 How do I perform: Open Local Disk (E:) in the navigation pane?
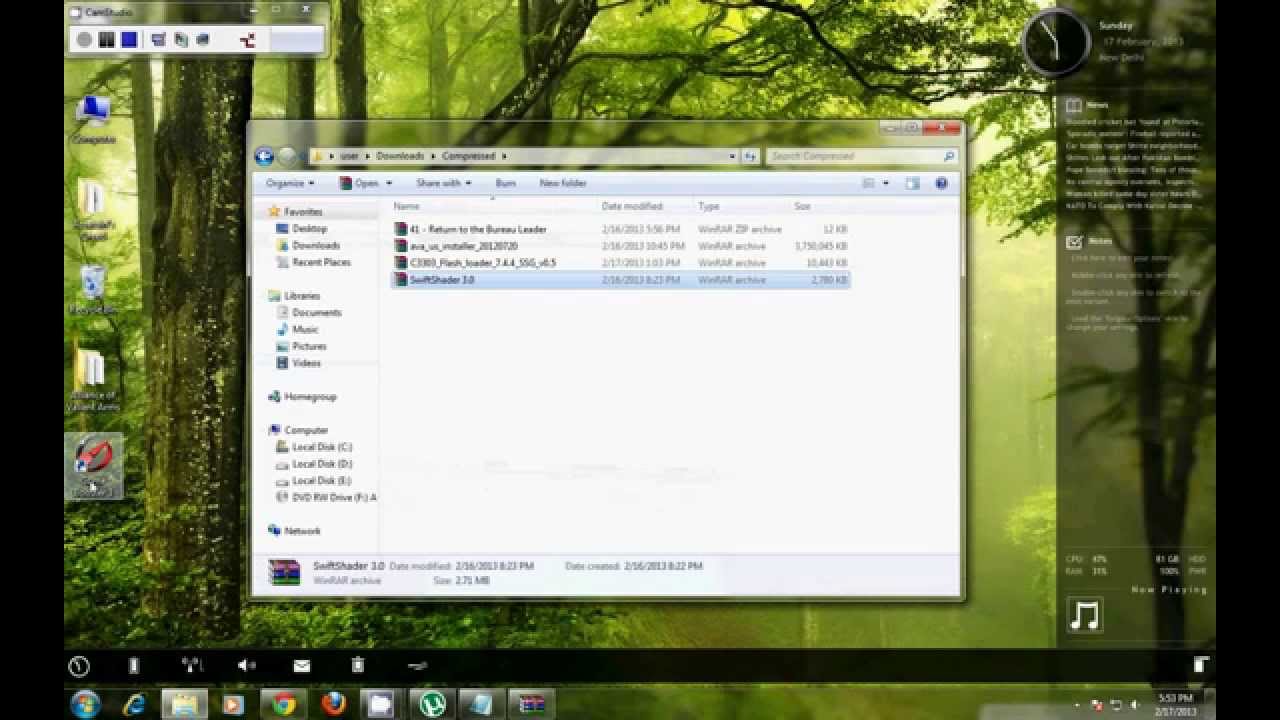pyautogui.click(x=322, y=481)
